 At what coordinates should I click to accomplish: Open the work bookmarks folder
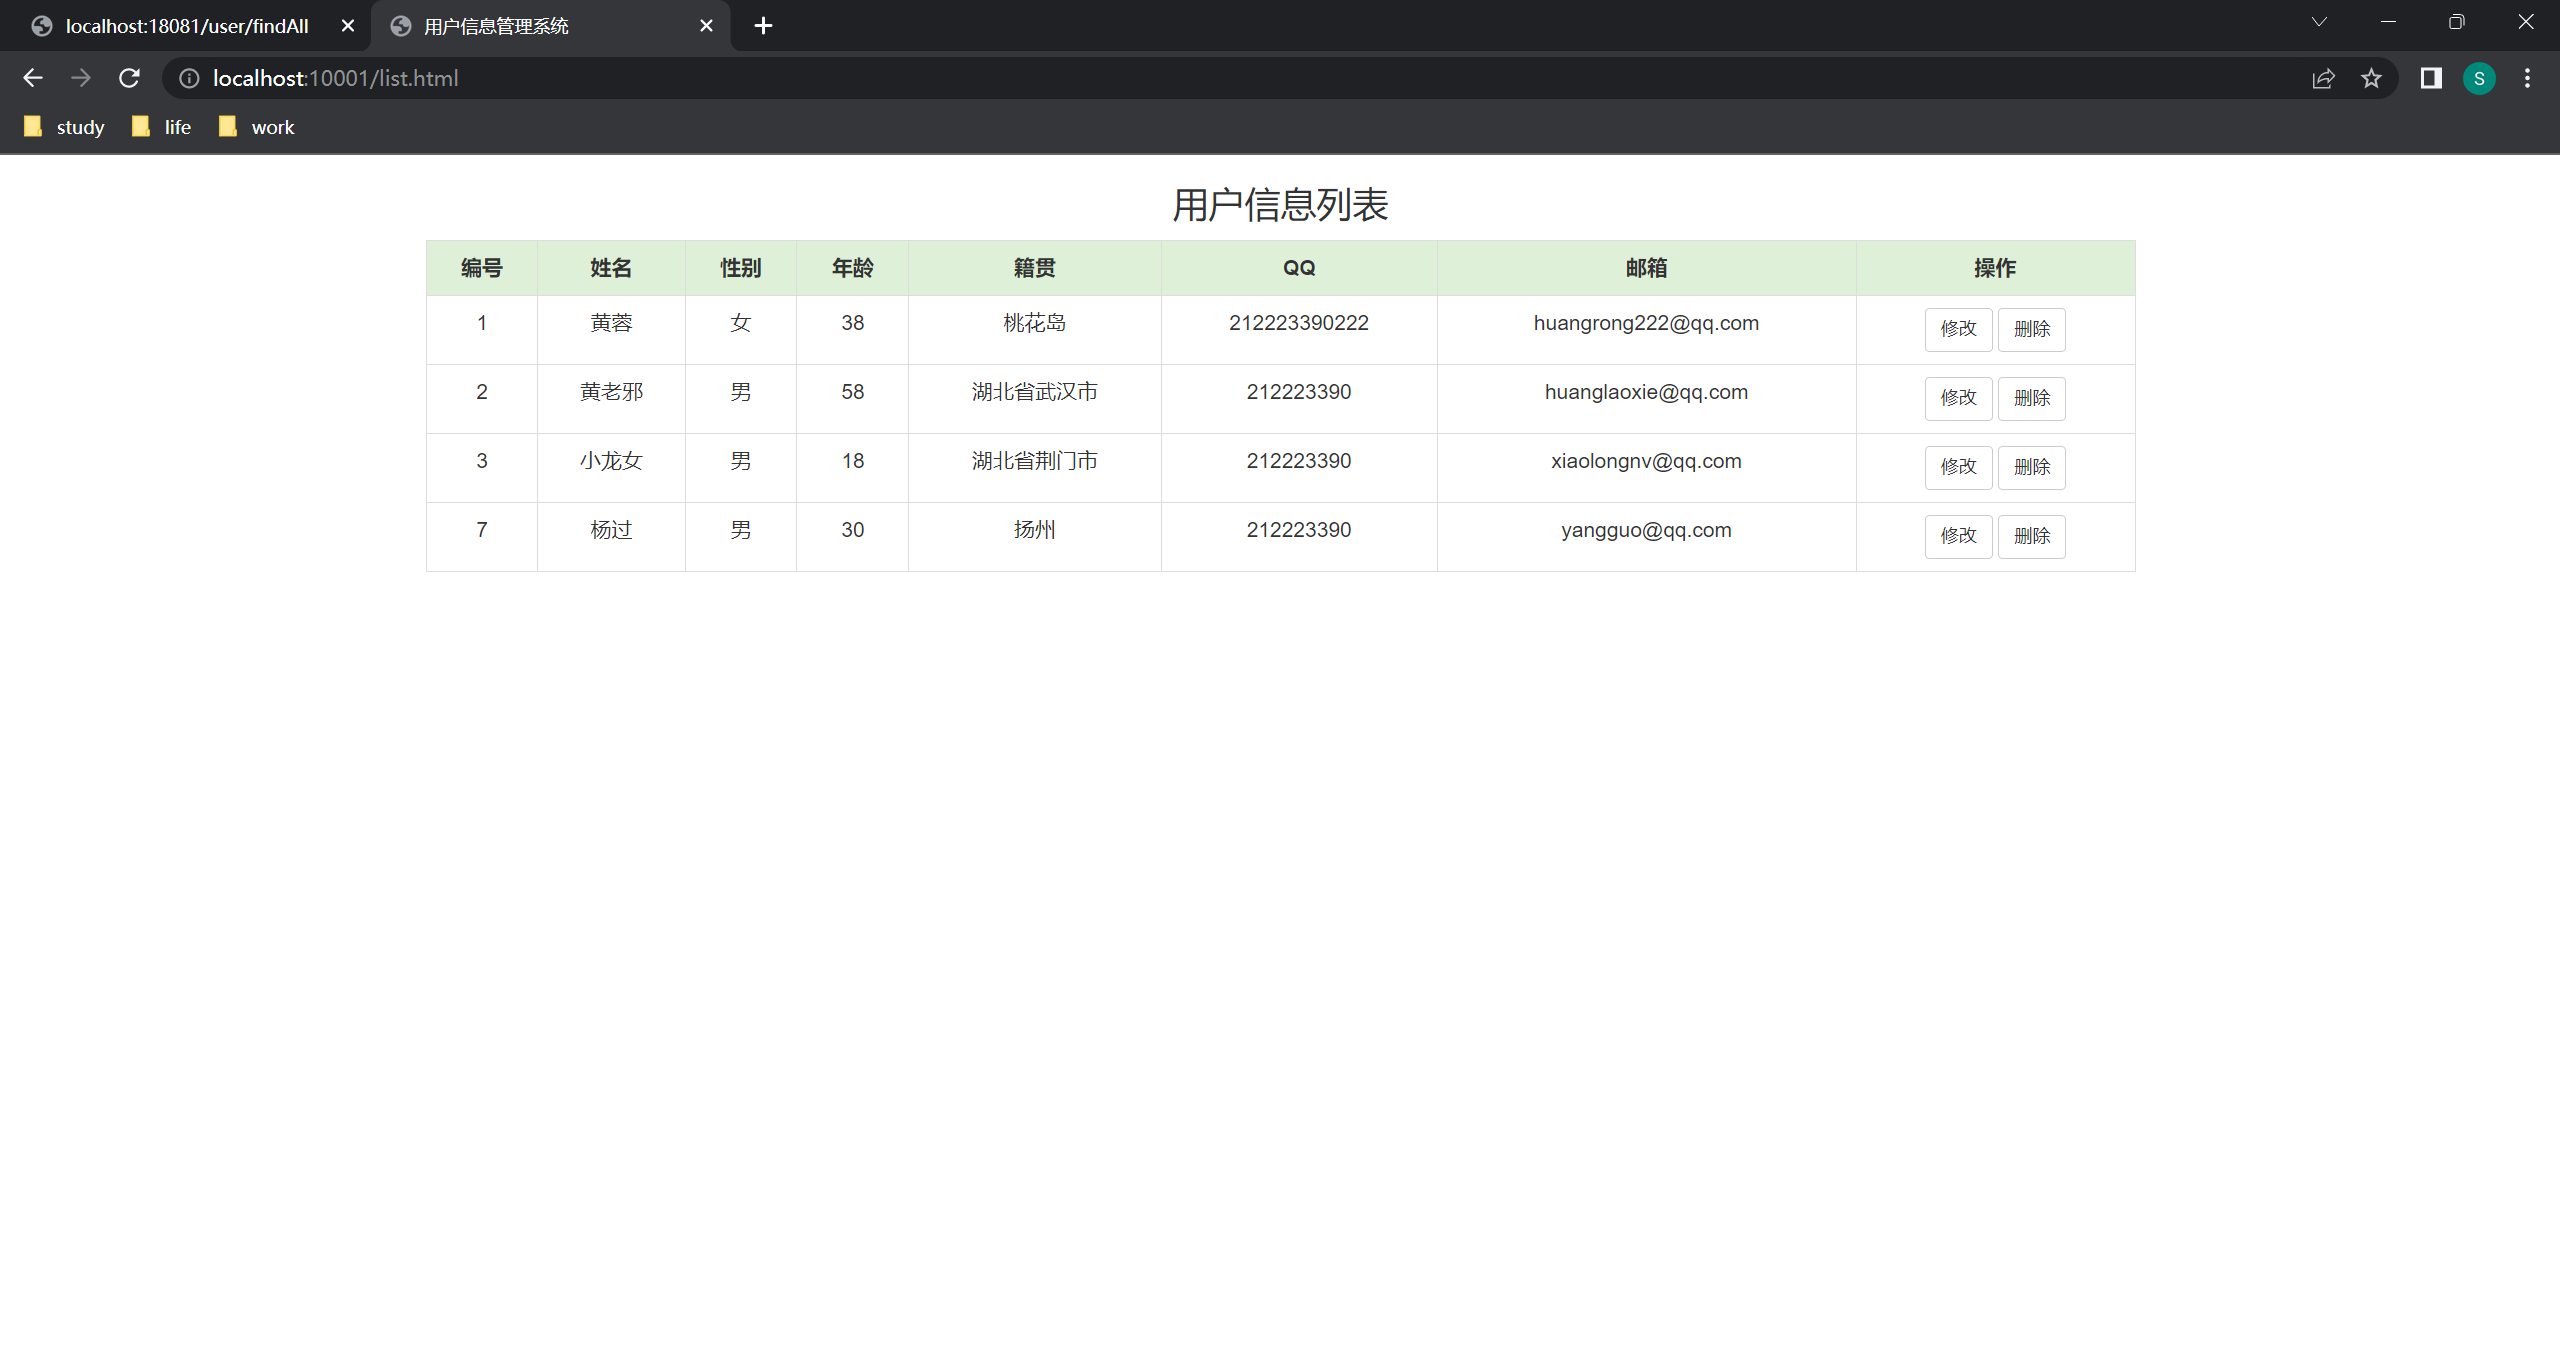pos(257,127)
